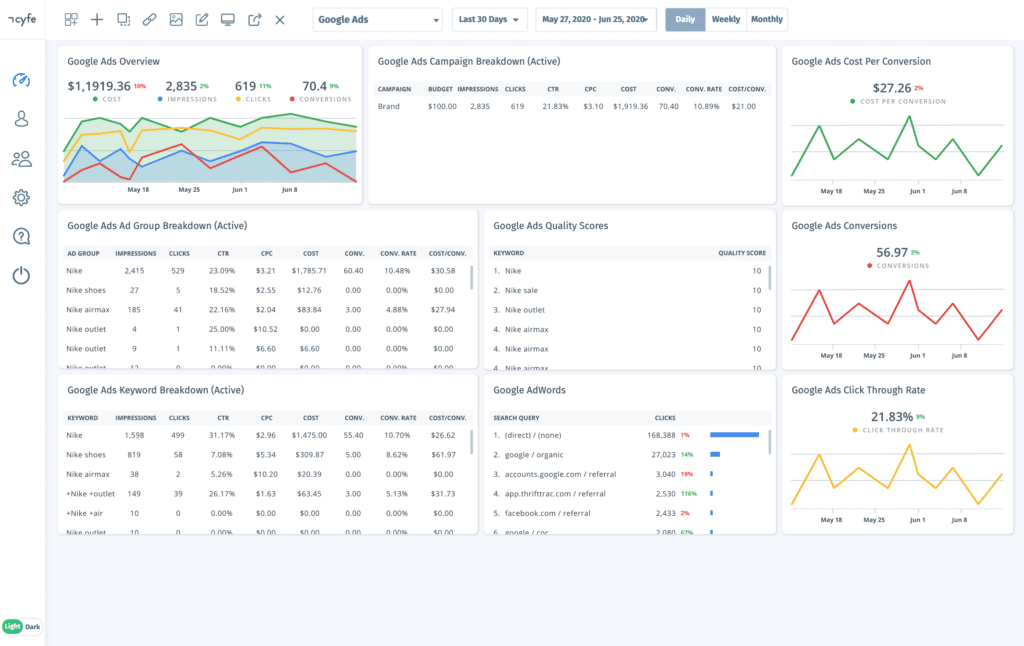The image size is (1024, 646).
Task: Click the yellow Clicks legend dot
Action: [x=238, y=99]
